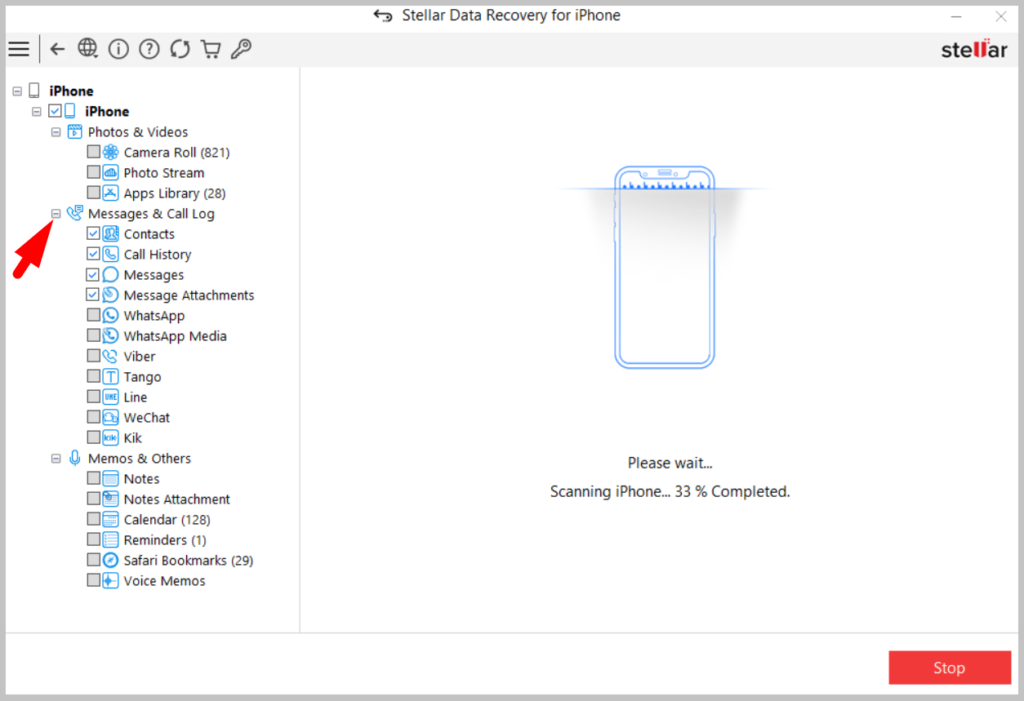Select the Reminders (1) entry
This screenshot has height=701, width=1024.
click(x=165, y=540)
